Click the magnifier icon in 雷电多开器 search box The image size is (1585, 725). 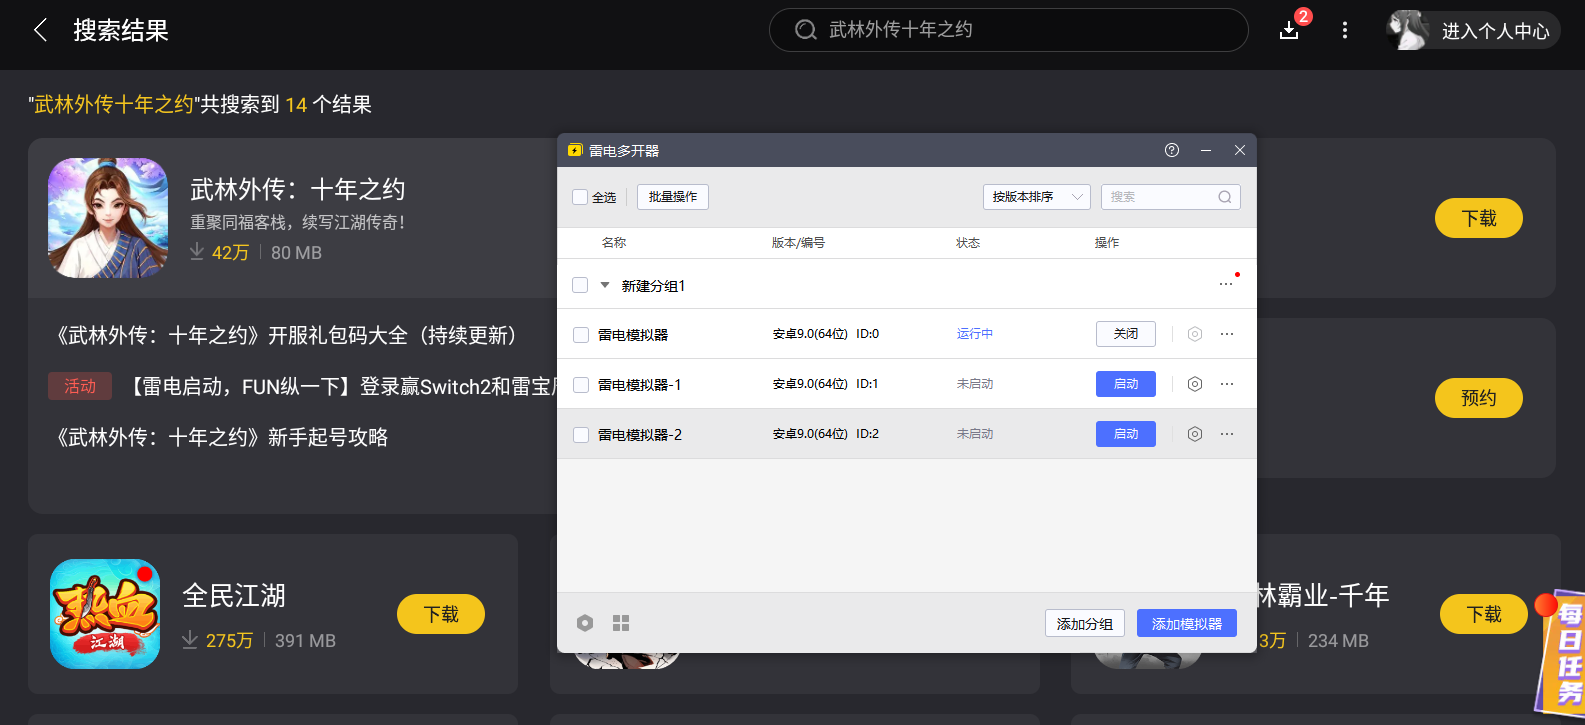1225,197
